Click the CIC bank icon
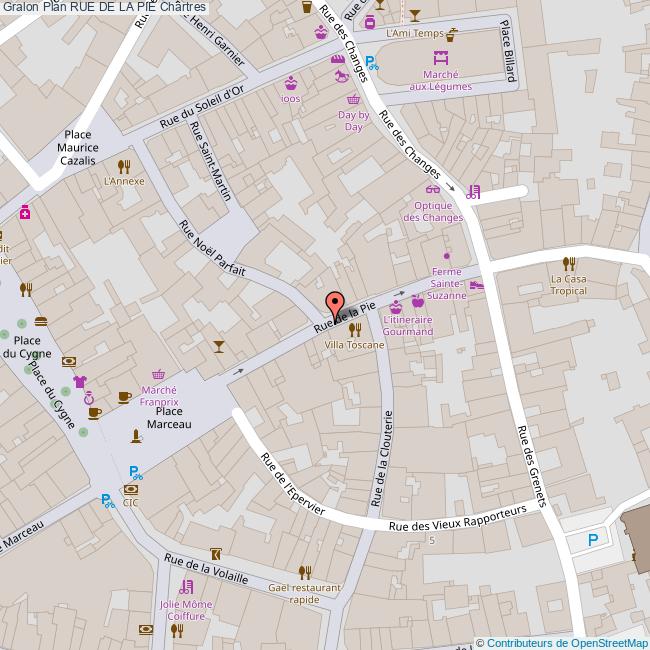This screenshot has width=650, height=650. click(130, 489)
